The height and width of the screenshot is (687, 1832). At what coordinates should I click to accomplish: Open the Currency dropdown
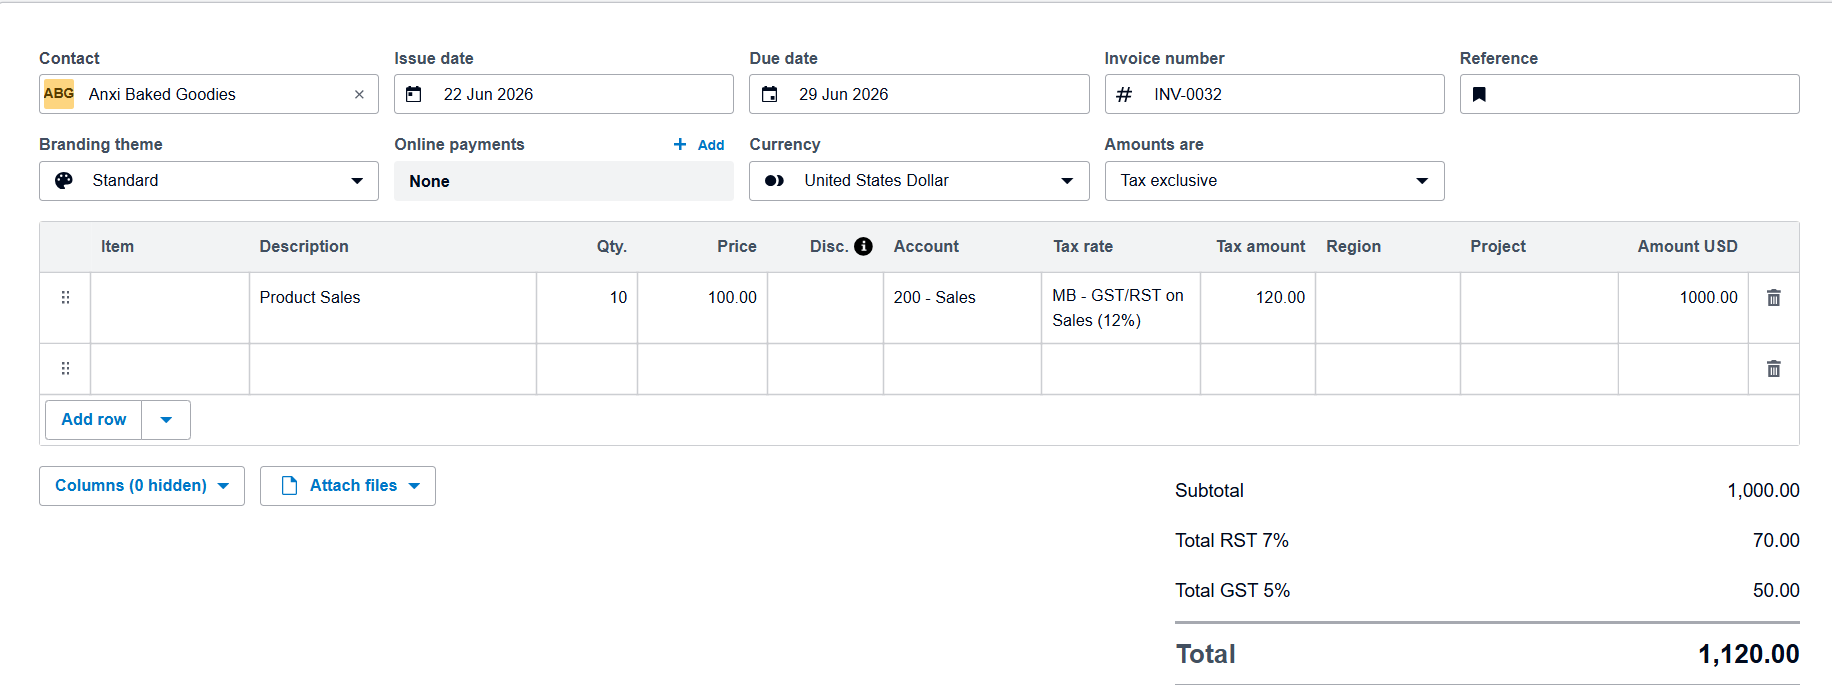pyautogui.click(x=919, y=181)
